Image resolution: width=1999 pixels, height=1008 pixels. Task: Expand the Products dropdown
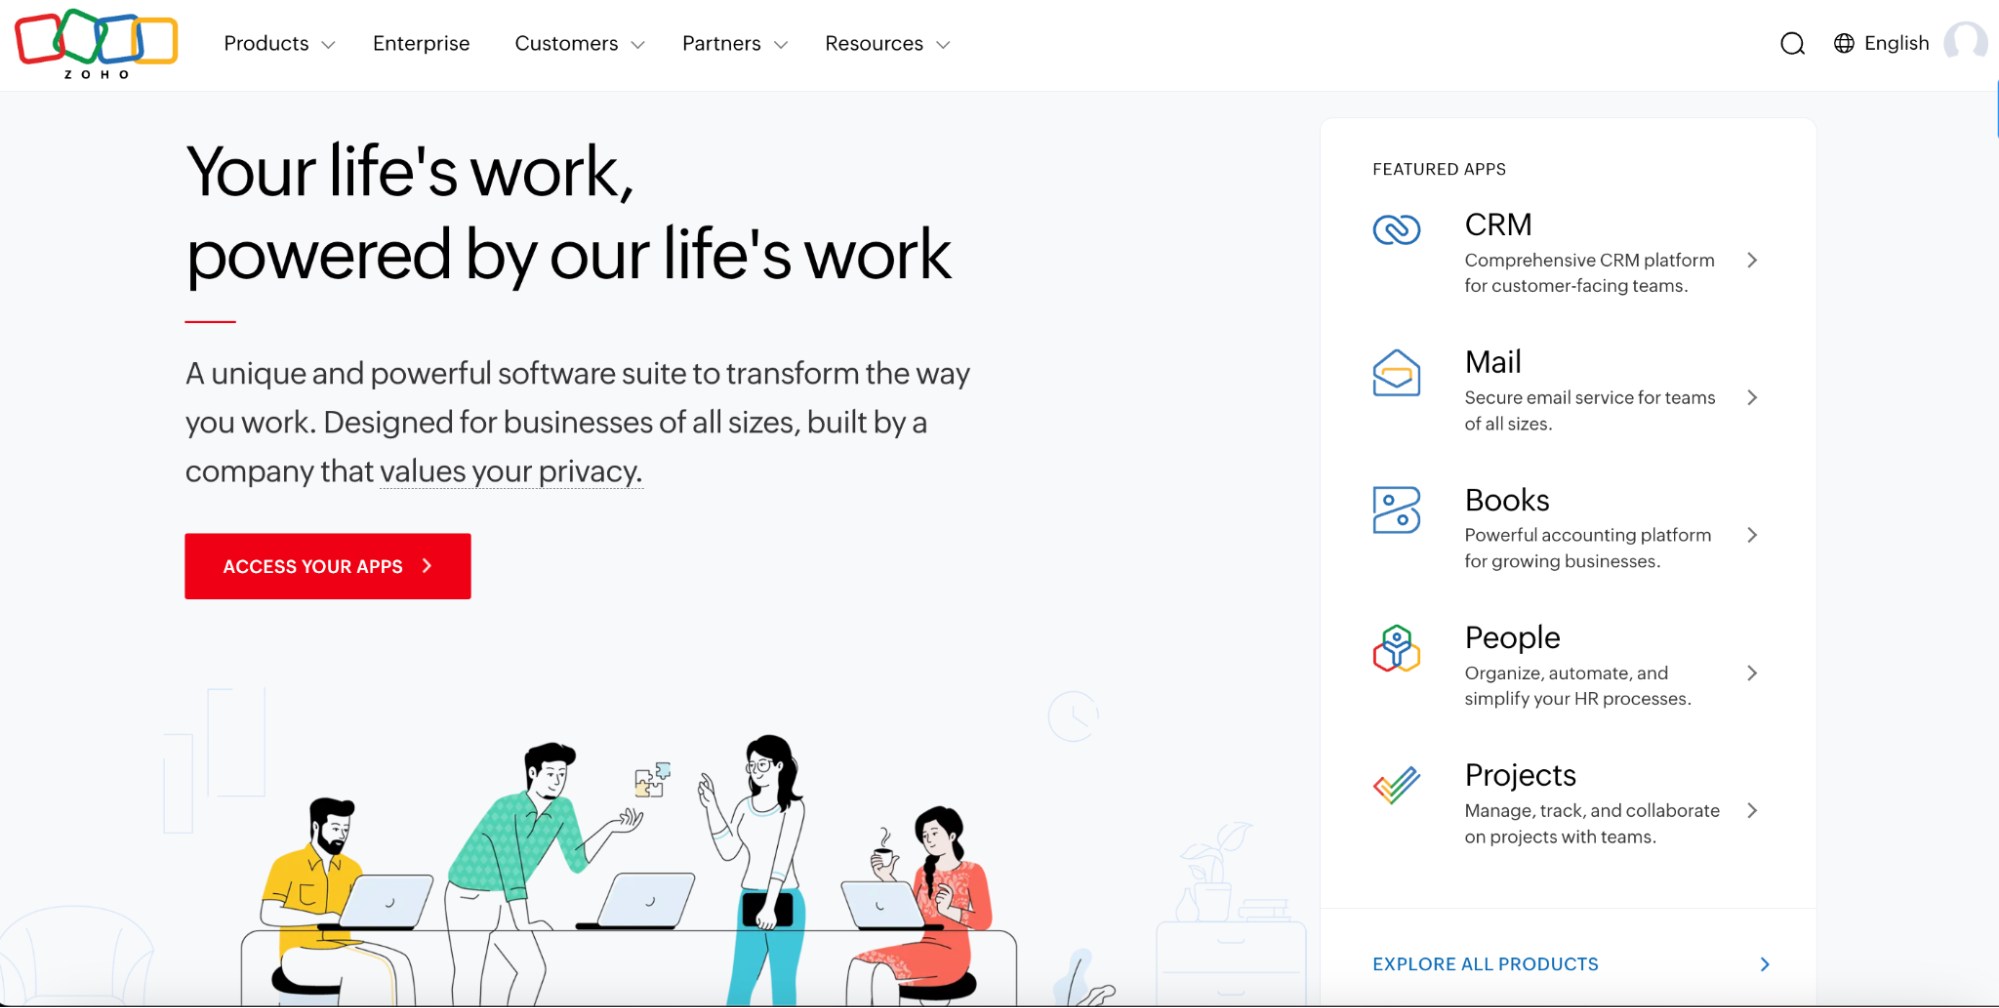[x=278, y=43]
